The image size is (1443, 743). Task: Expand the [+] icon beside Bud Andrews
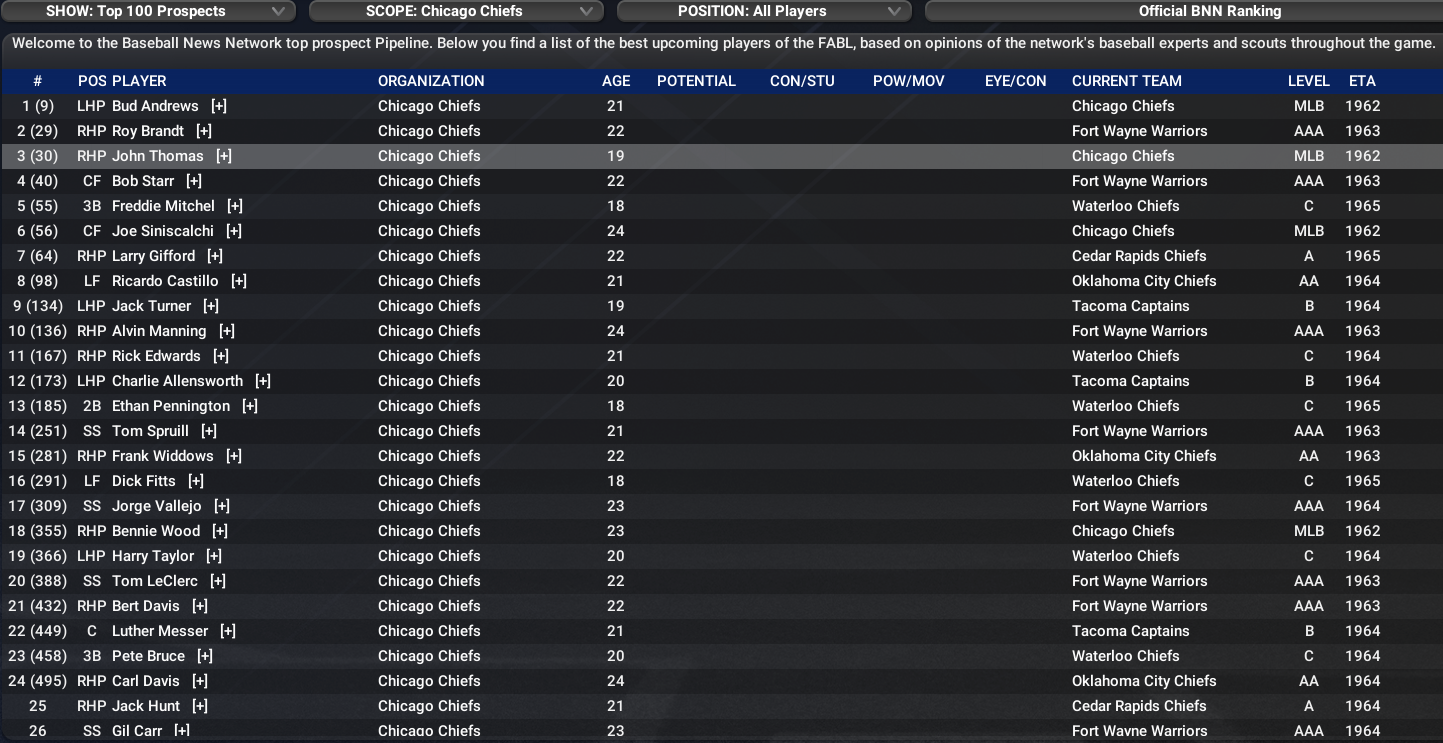tap(219, 106)
